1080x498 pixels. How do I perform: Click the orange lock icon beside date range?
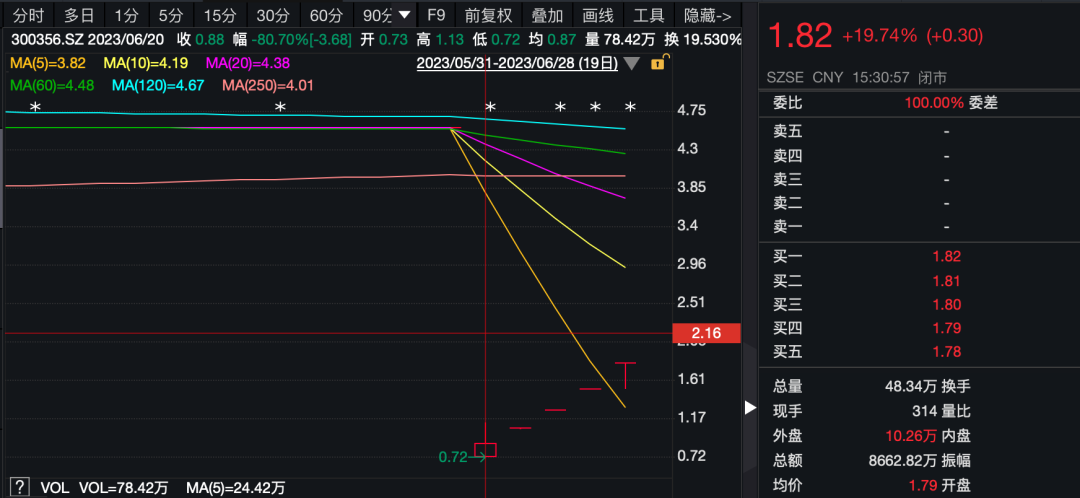click(657, 64)
